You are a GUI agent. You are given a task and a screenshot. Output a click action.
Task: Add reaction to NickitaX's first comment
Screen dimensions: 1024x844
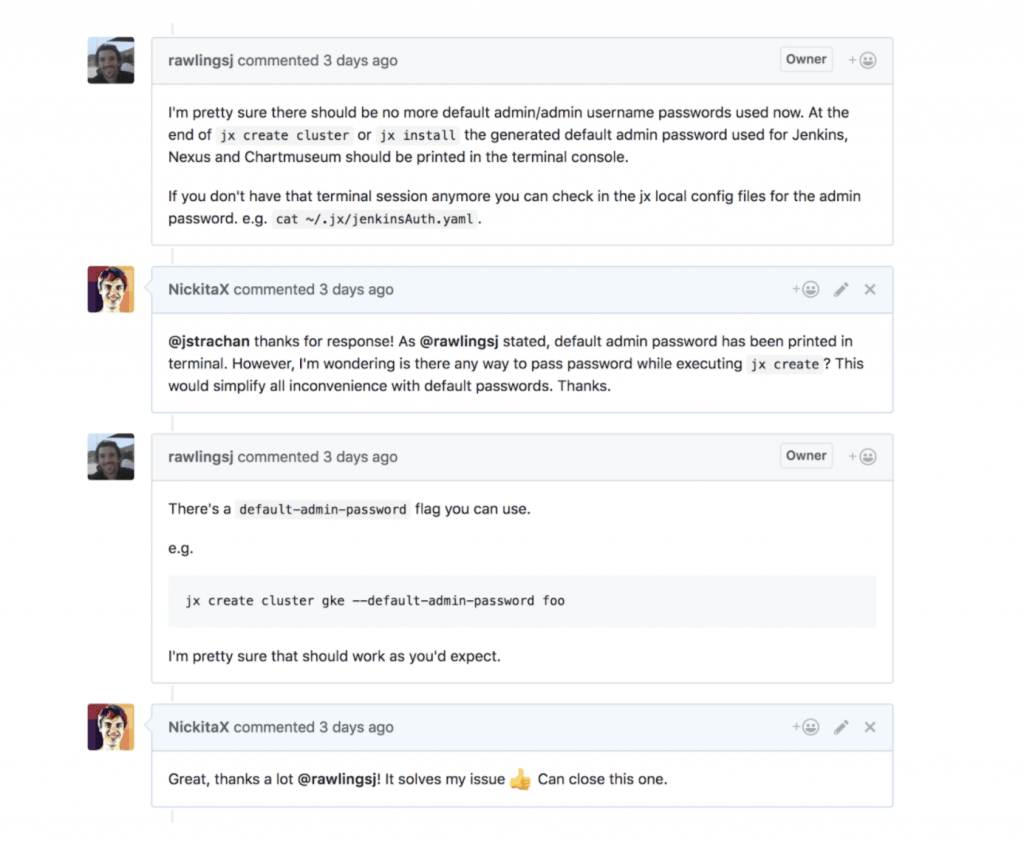click(x=806, y=289)
